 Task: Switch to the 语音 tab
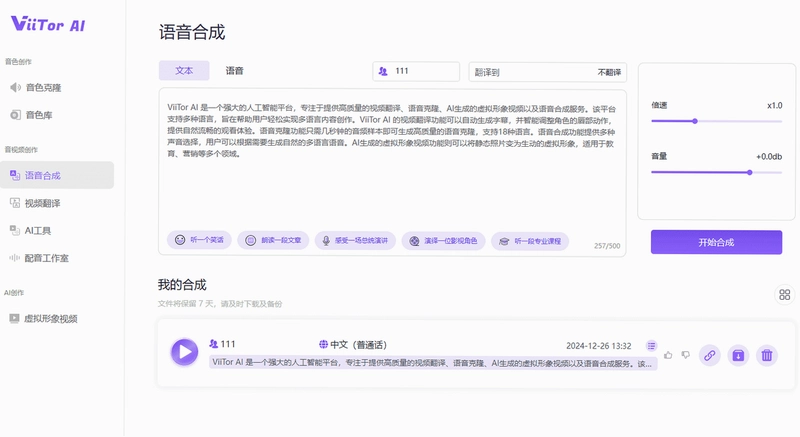[x=234, y=71]
